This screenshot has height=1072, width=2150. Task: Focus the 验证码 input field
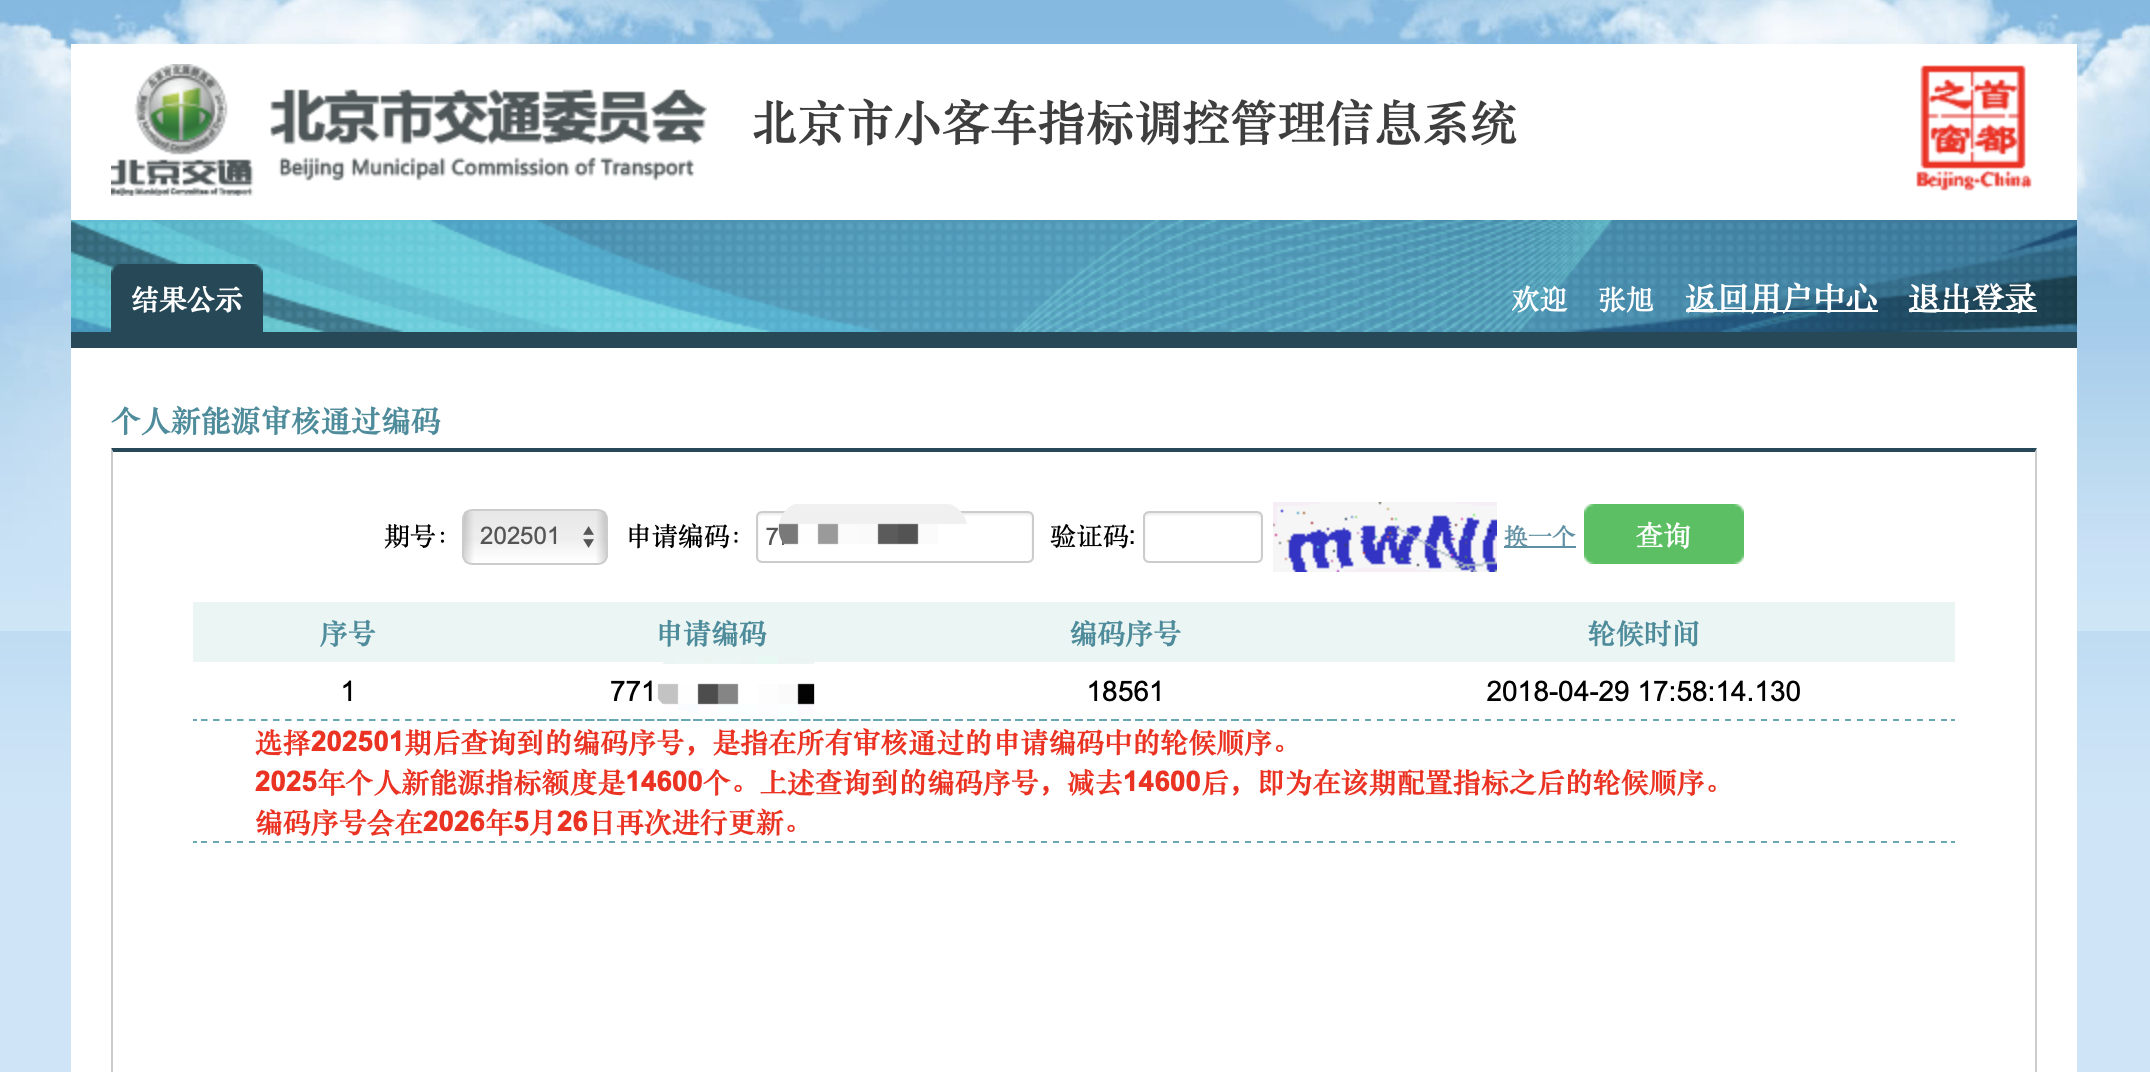click(x=1203, y=537)
